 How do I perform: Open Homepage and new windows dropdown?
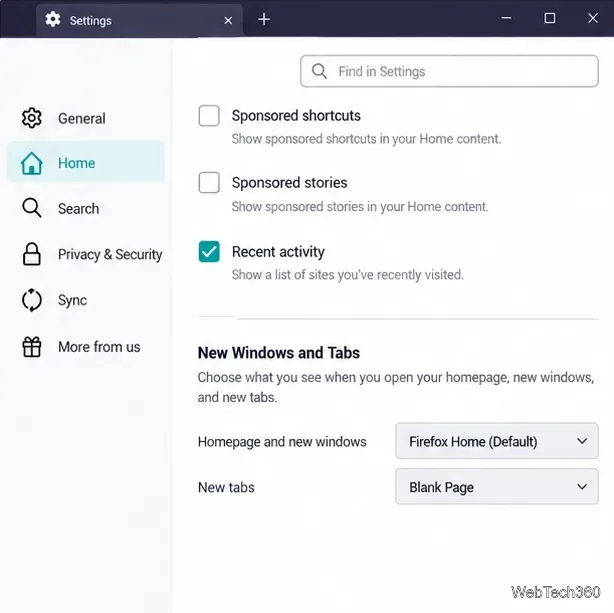pos(497,441)
